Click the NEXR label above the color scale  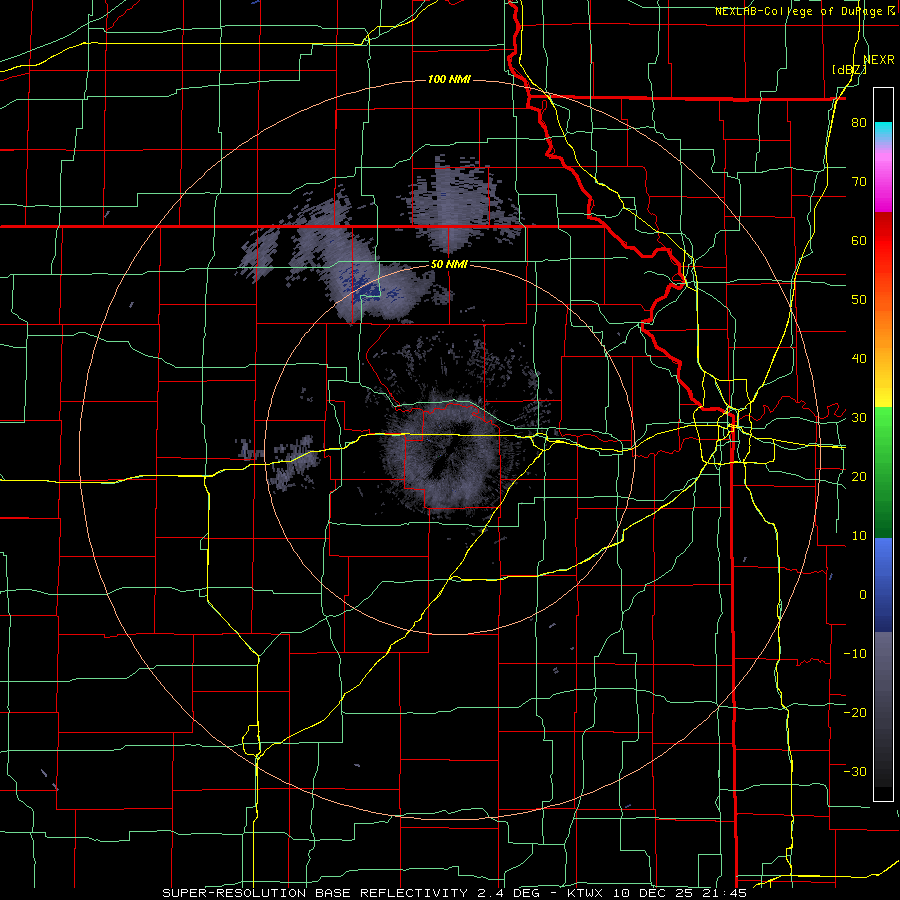pos(879,60)
